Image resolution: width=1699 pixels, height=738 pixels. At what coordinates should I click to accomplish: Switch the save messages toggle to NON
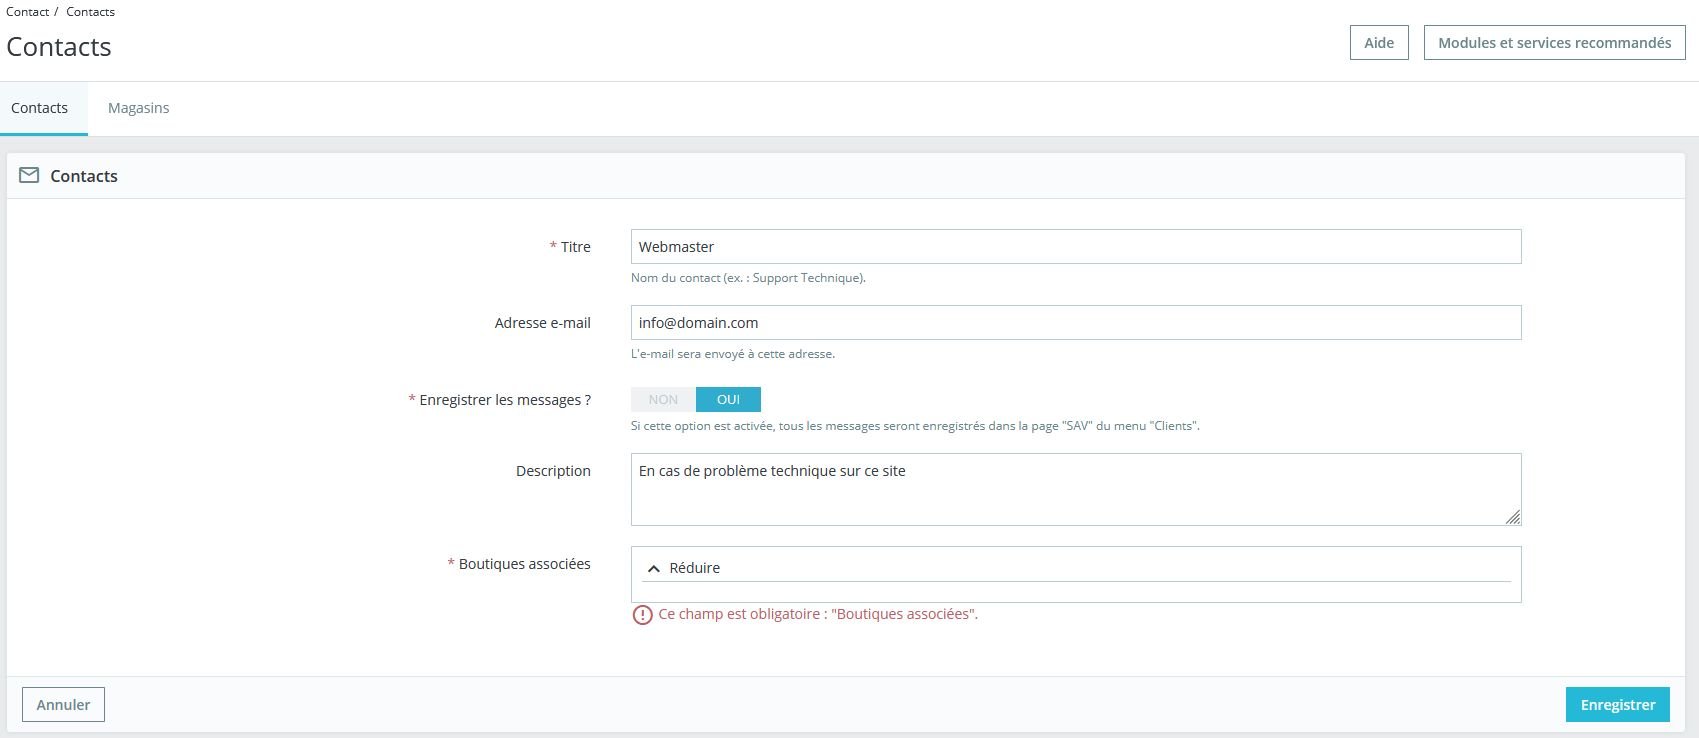663,400
